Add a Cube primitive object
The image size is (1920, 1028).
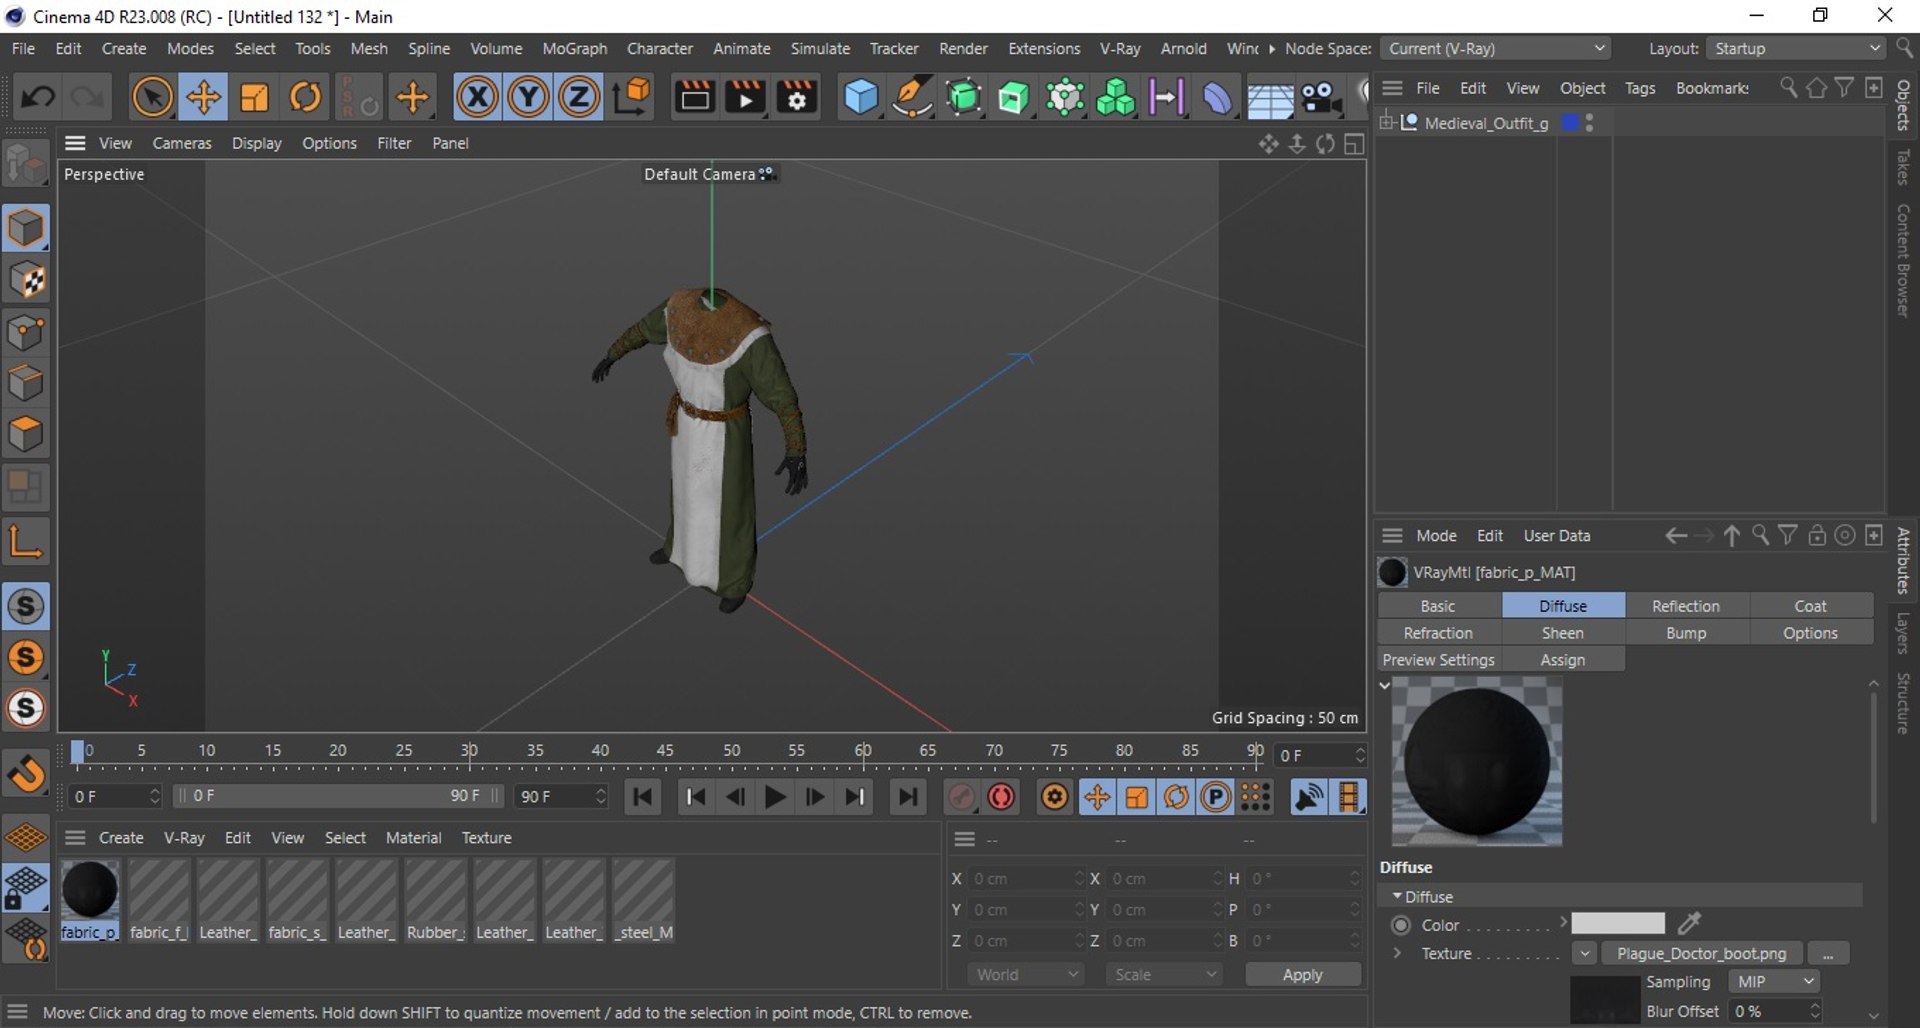(860, 97)
